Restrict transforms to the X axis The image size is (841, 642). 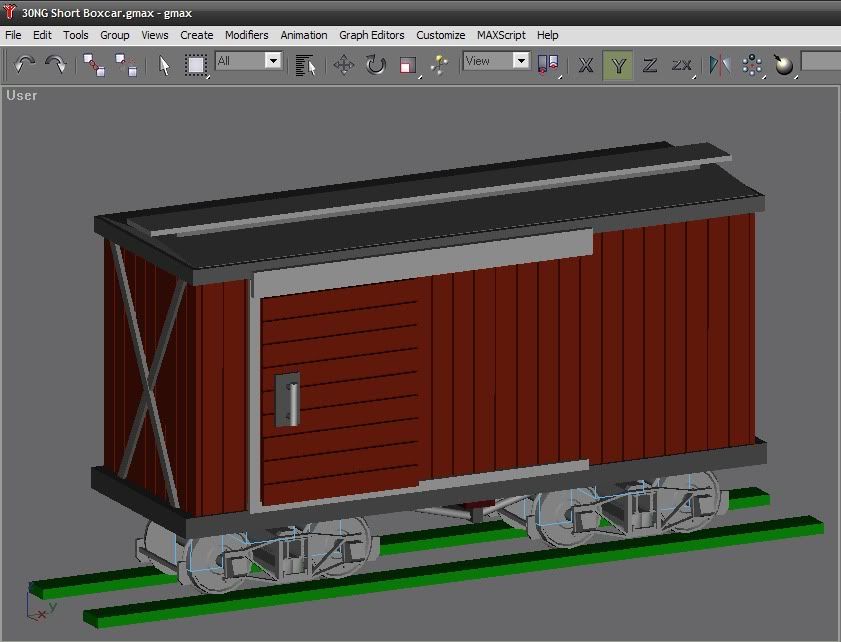(586, 65)
